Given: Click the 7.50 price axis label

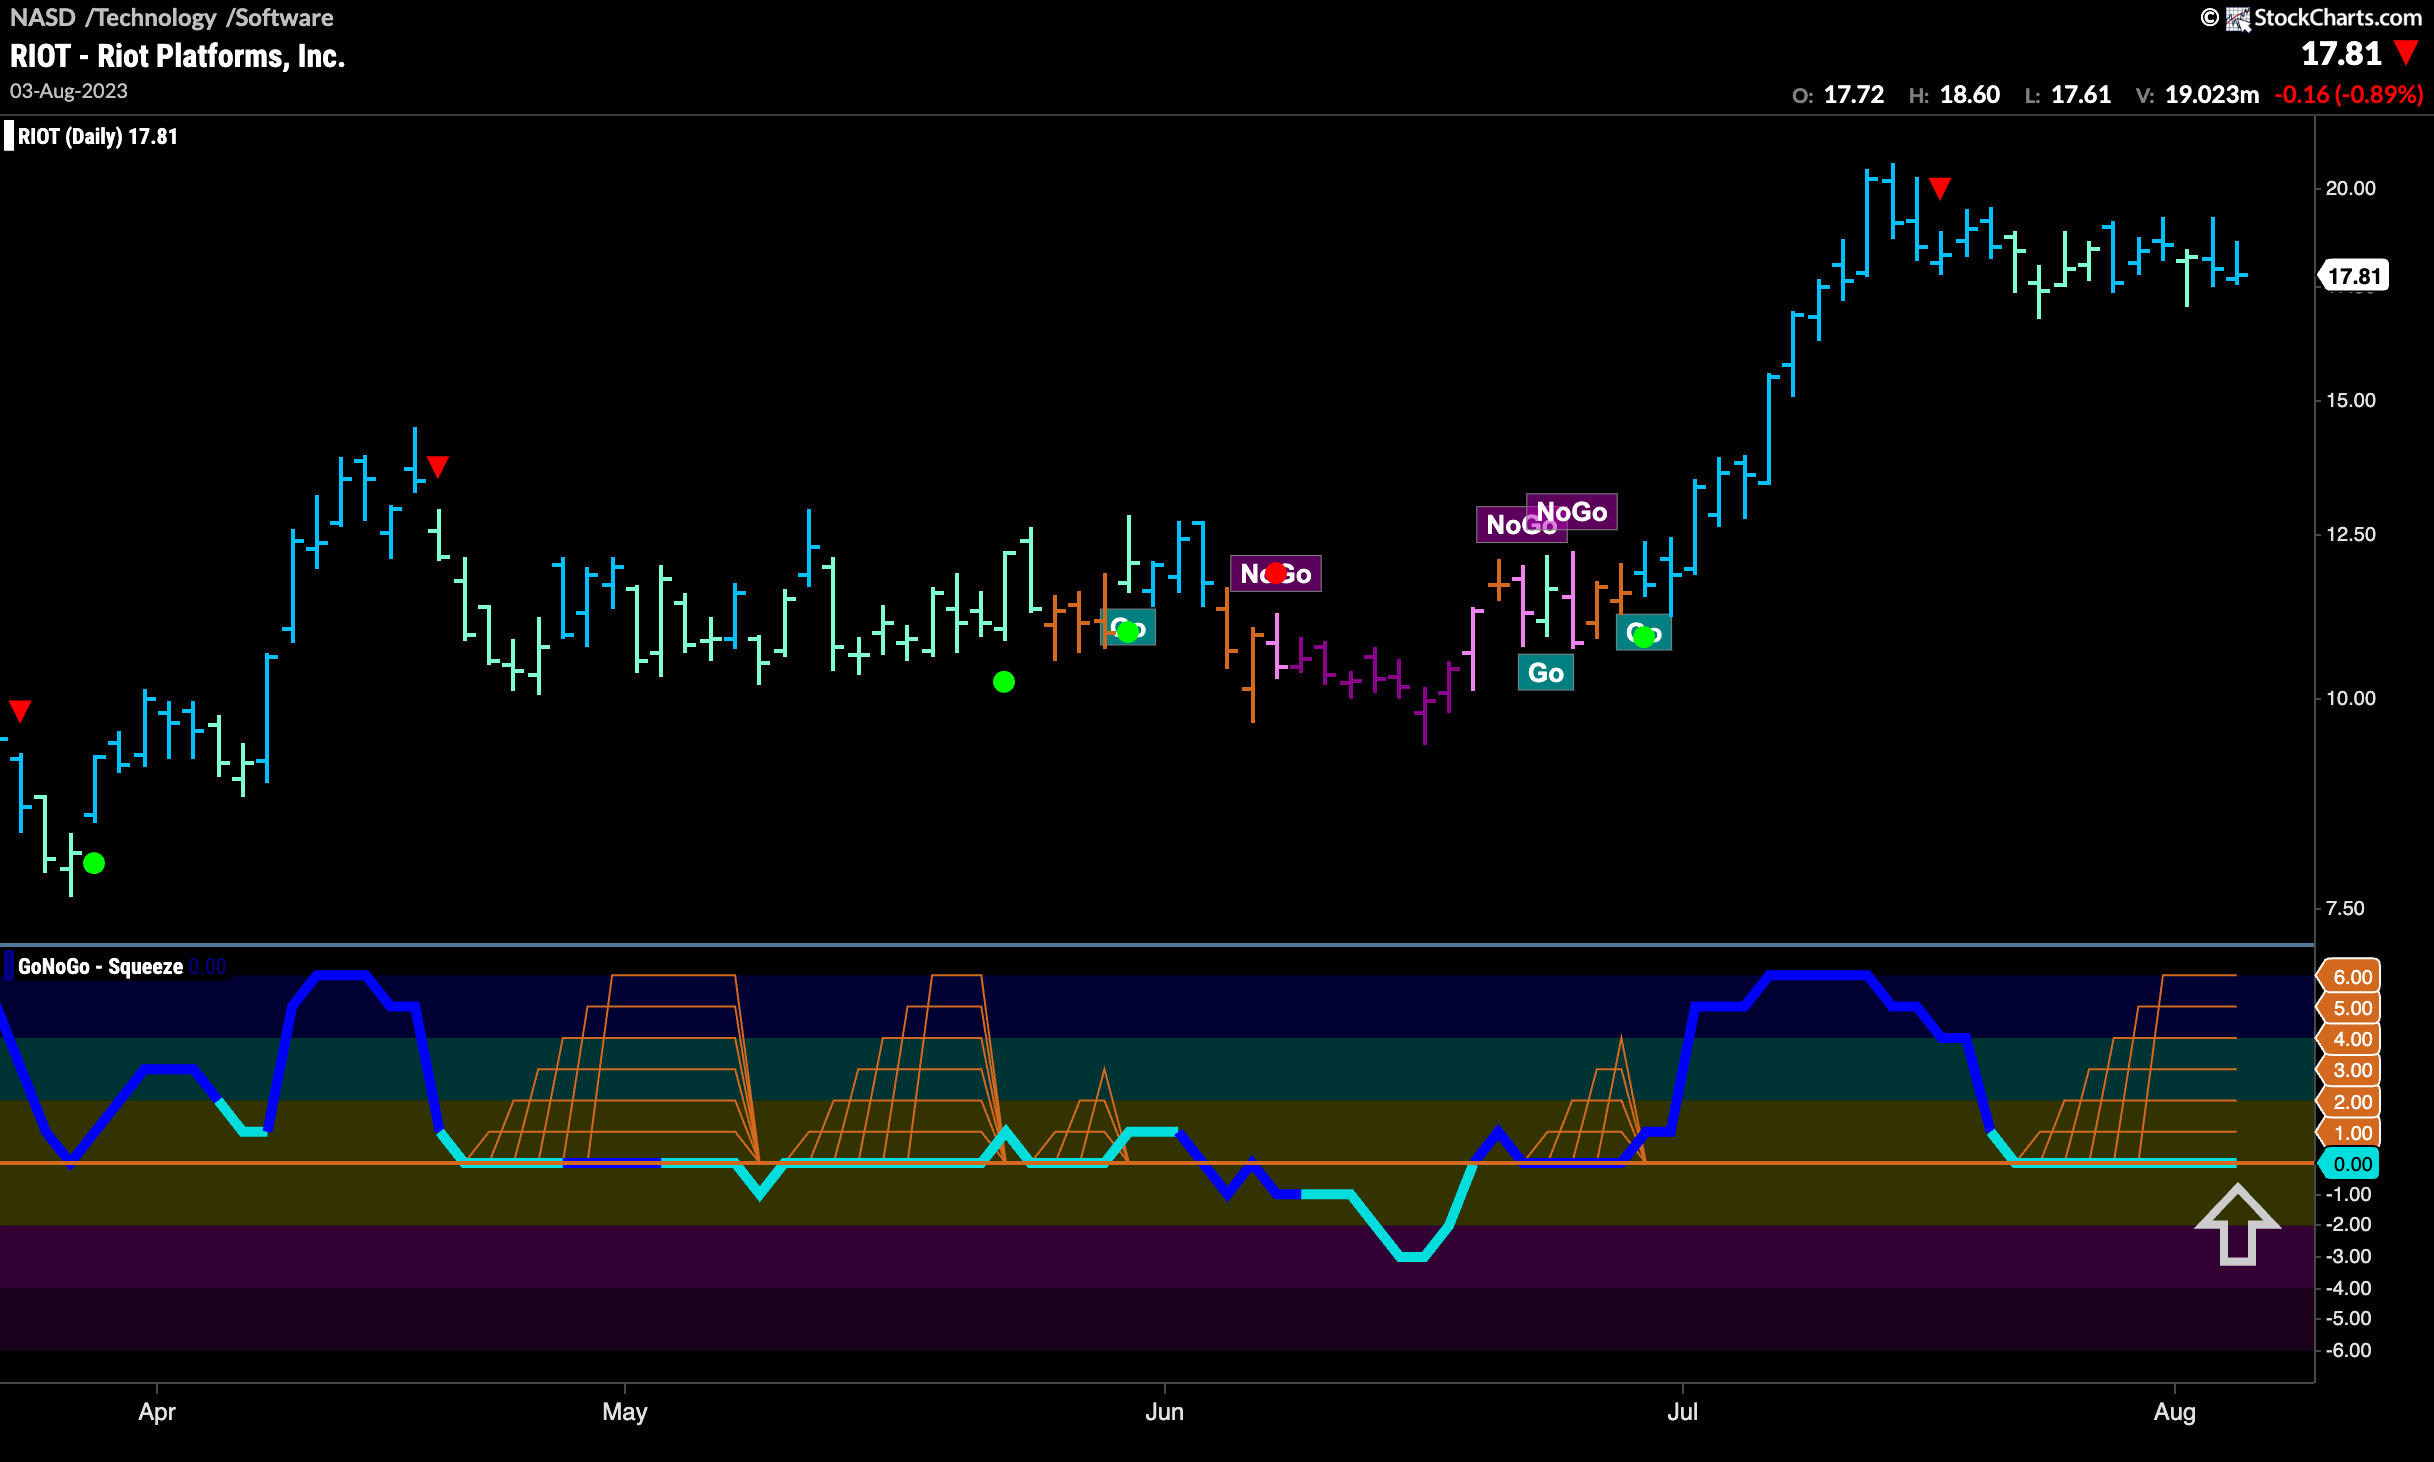Looking at the screenshot, I should tap(2345, 909).
